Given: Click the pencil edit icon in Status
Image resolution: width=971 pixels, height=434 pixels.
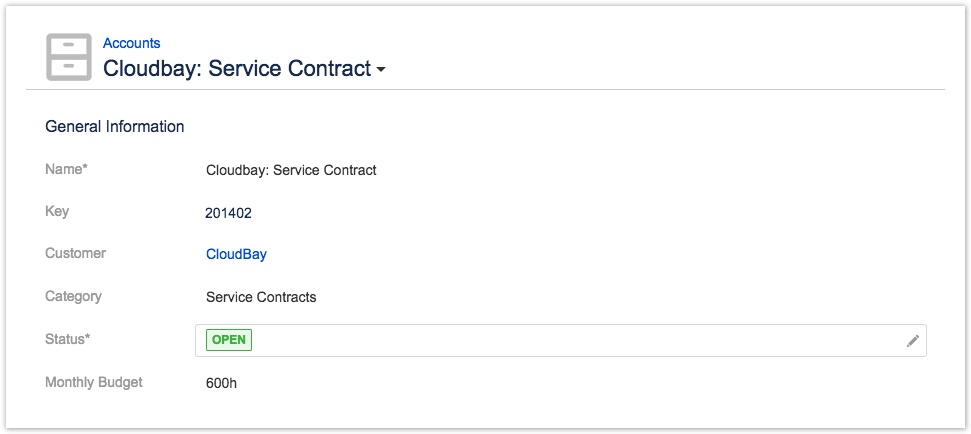Looking at the screenshot, I should [x=912, y=341].
